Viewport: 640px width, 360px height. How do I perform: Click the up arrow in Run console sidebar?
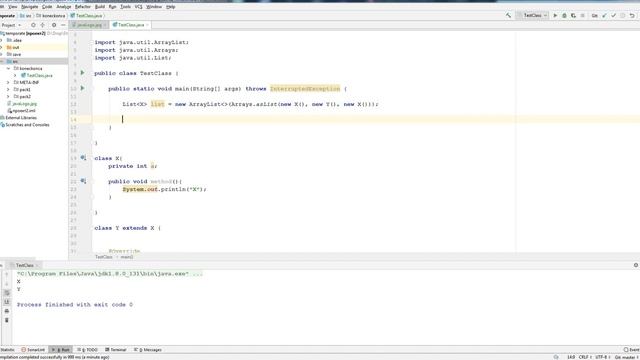(x=7, y=274)
